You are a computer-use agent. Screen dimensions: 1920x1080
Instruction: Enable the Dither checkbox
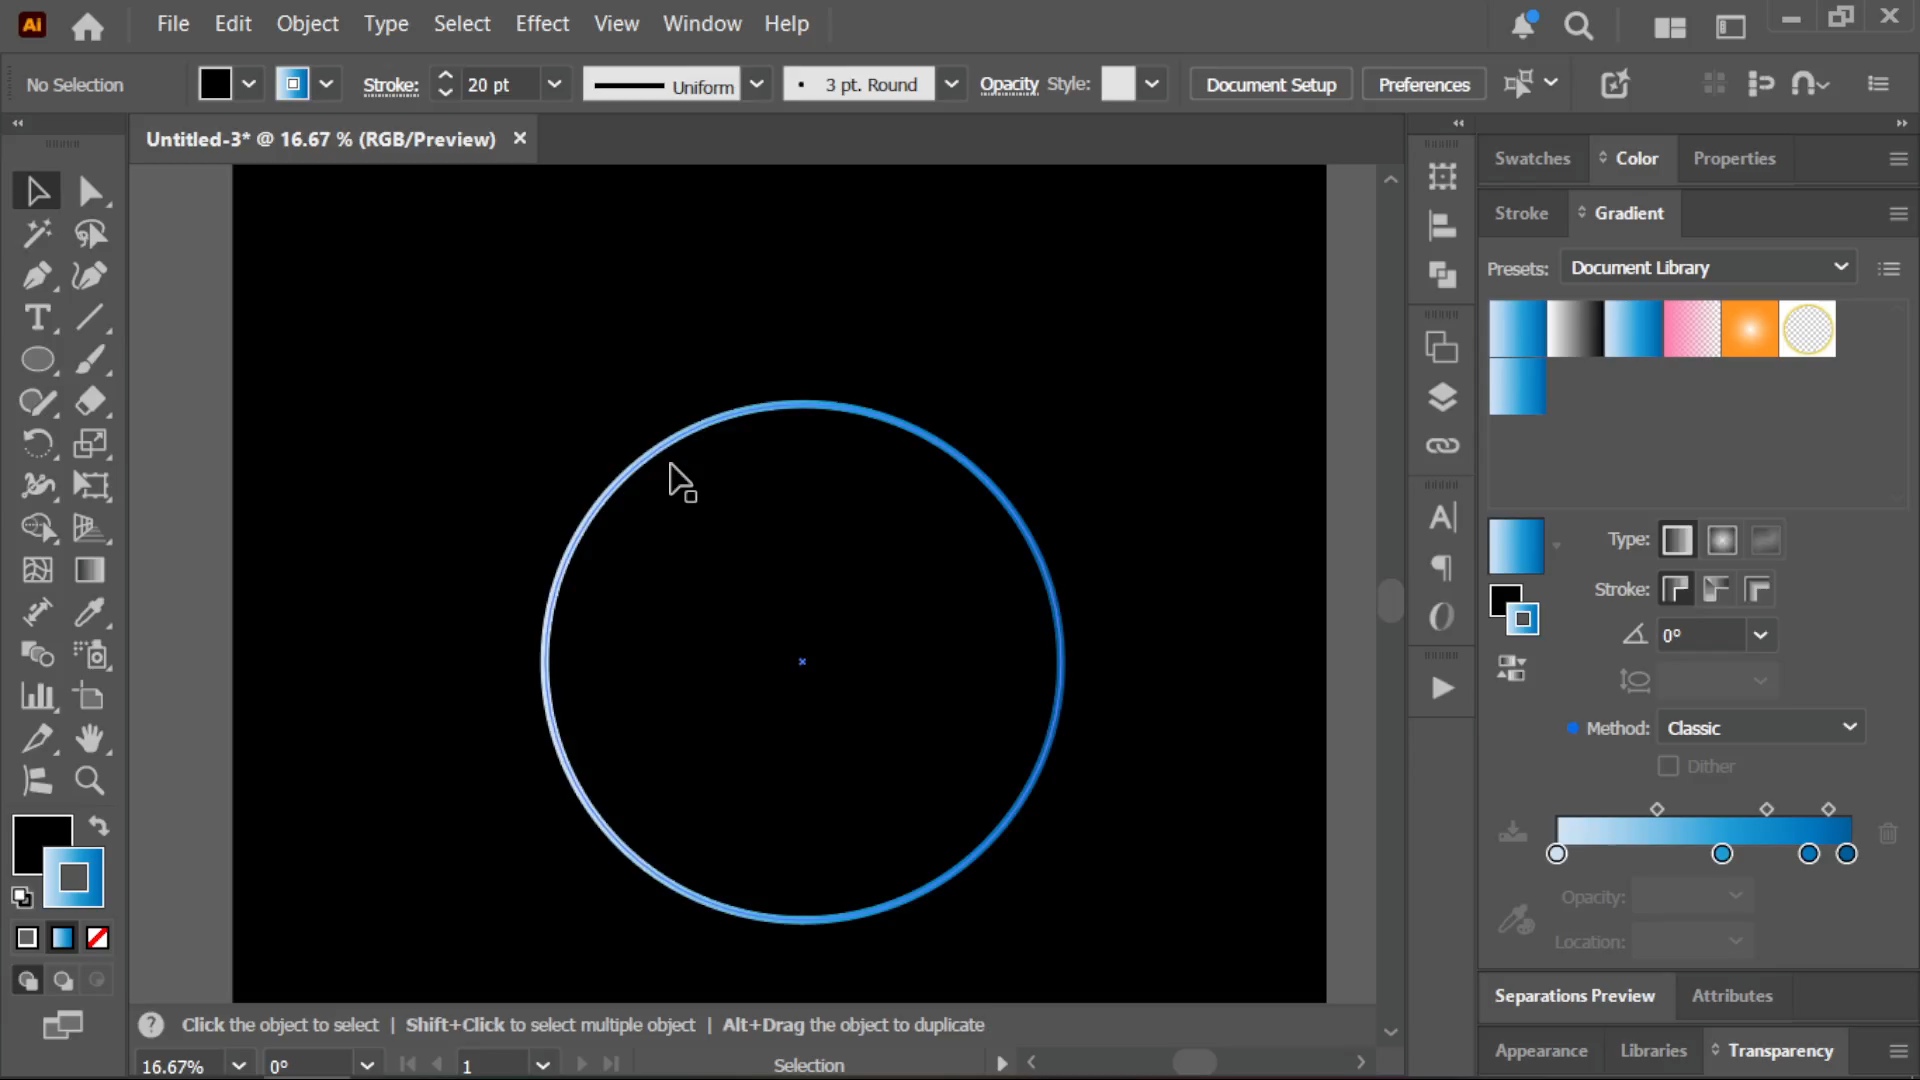pos(1667,766)
